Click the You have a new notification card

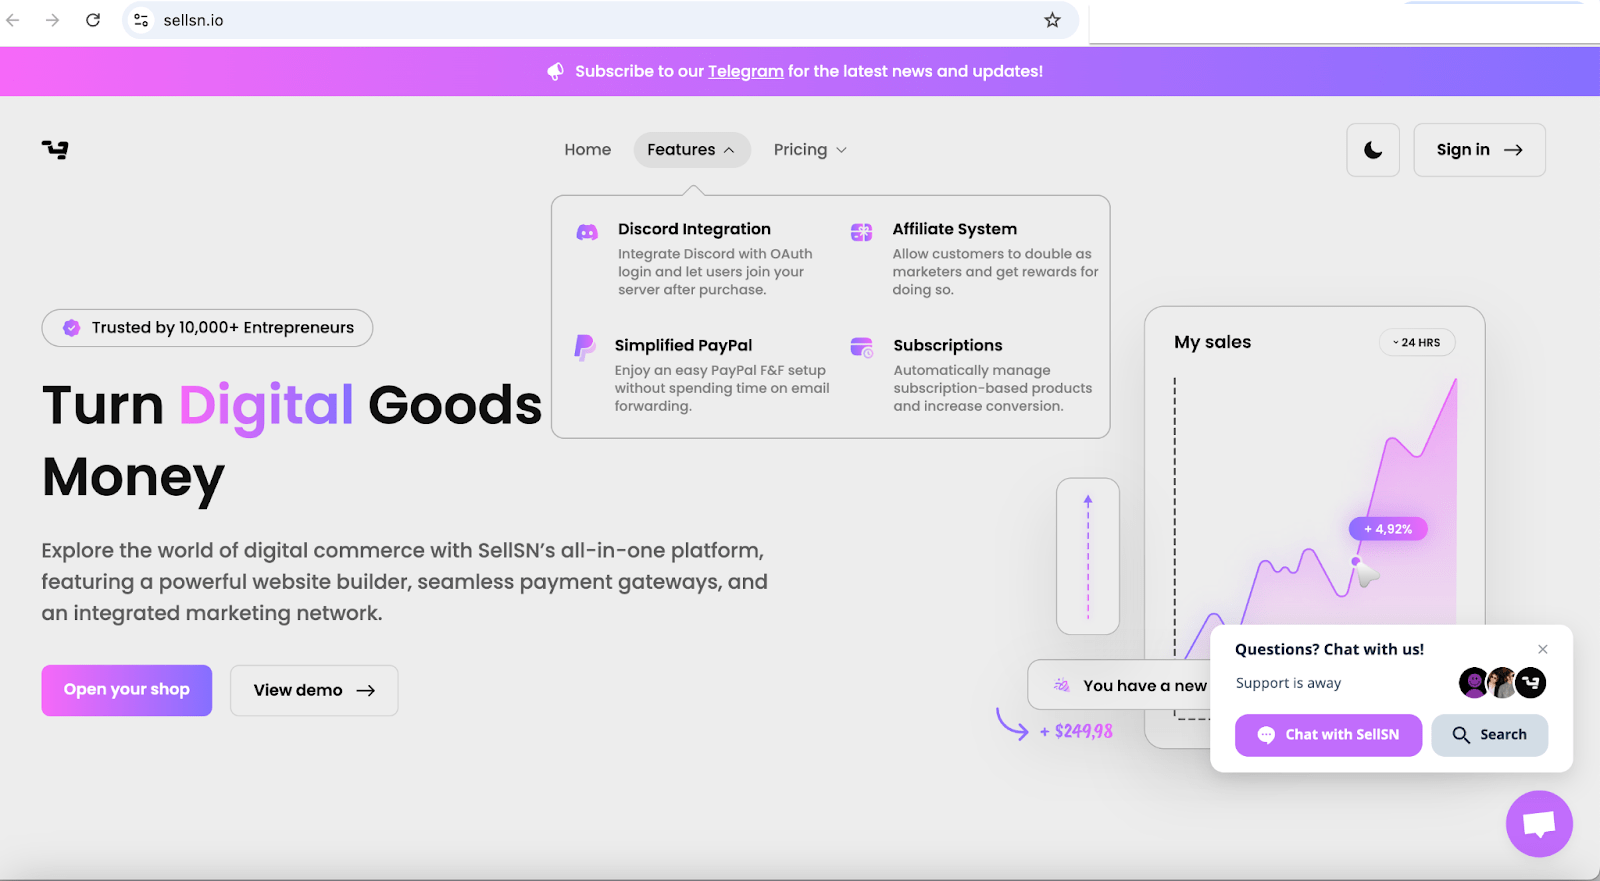[x=1119, y=685]
